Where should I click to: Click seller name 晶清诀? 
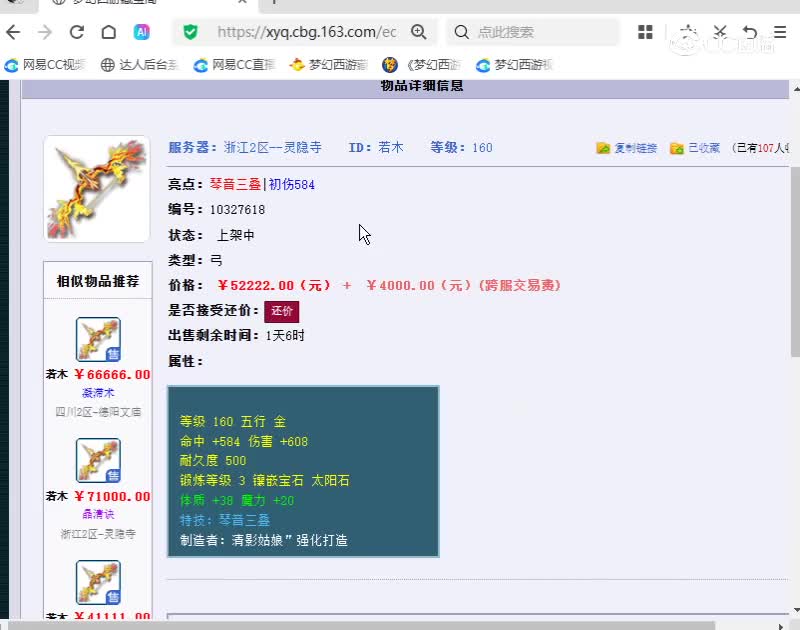(x=98, y=514)
